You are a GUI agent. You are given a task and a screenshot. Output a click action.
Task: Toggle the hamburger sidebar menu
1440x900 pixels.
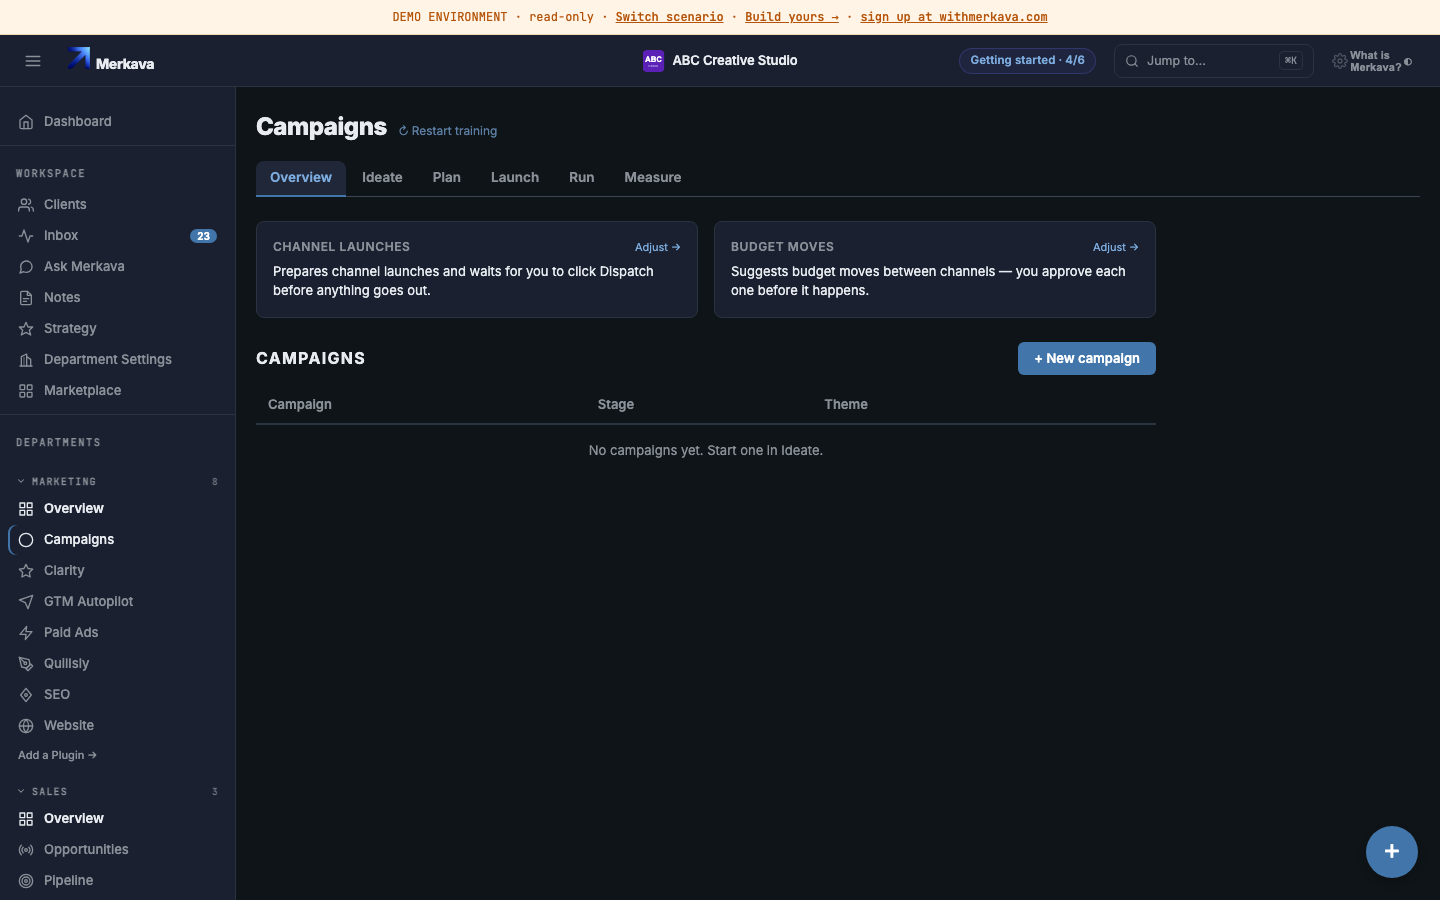[33, 61]
